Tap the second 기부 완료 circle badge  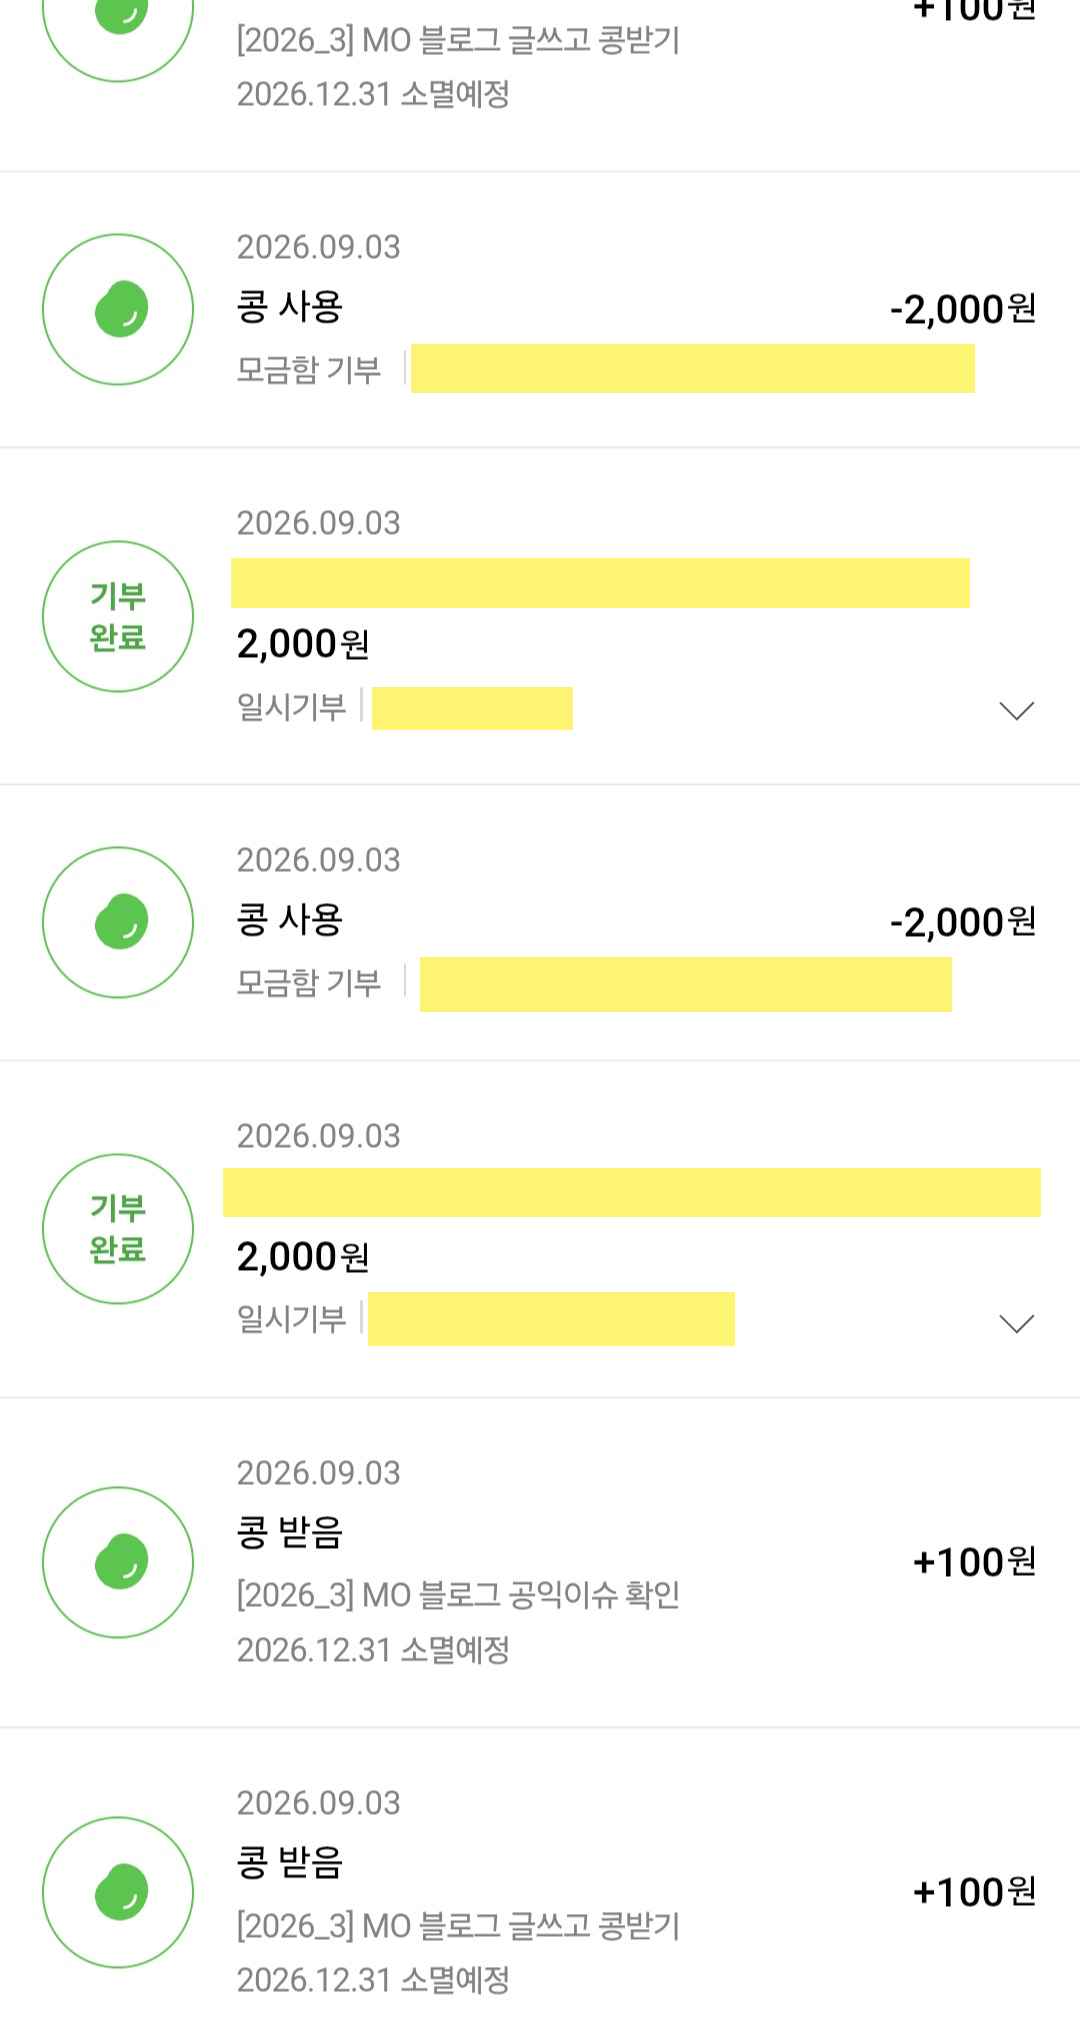[x=118, y=1229]
